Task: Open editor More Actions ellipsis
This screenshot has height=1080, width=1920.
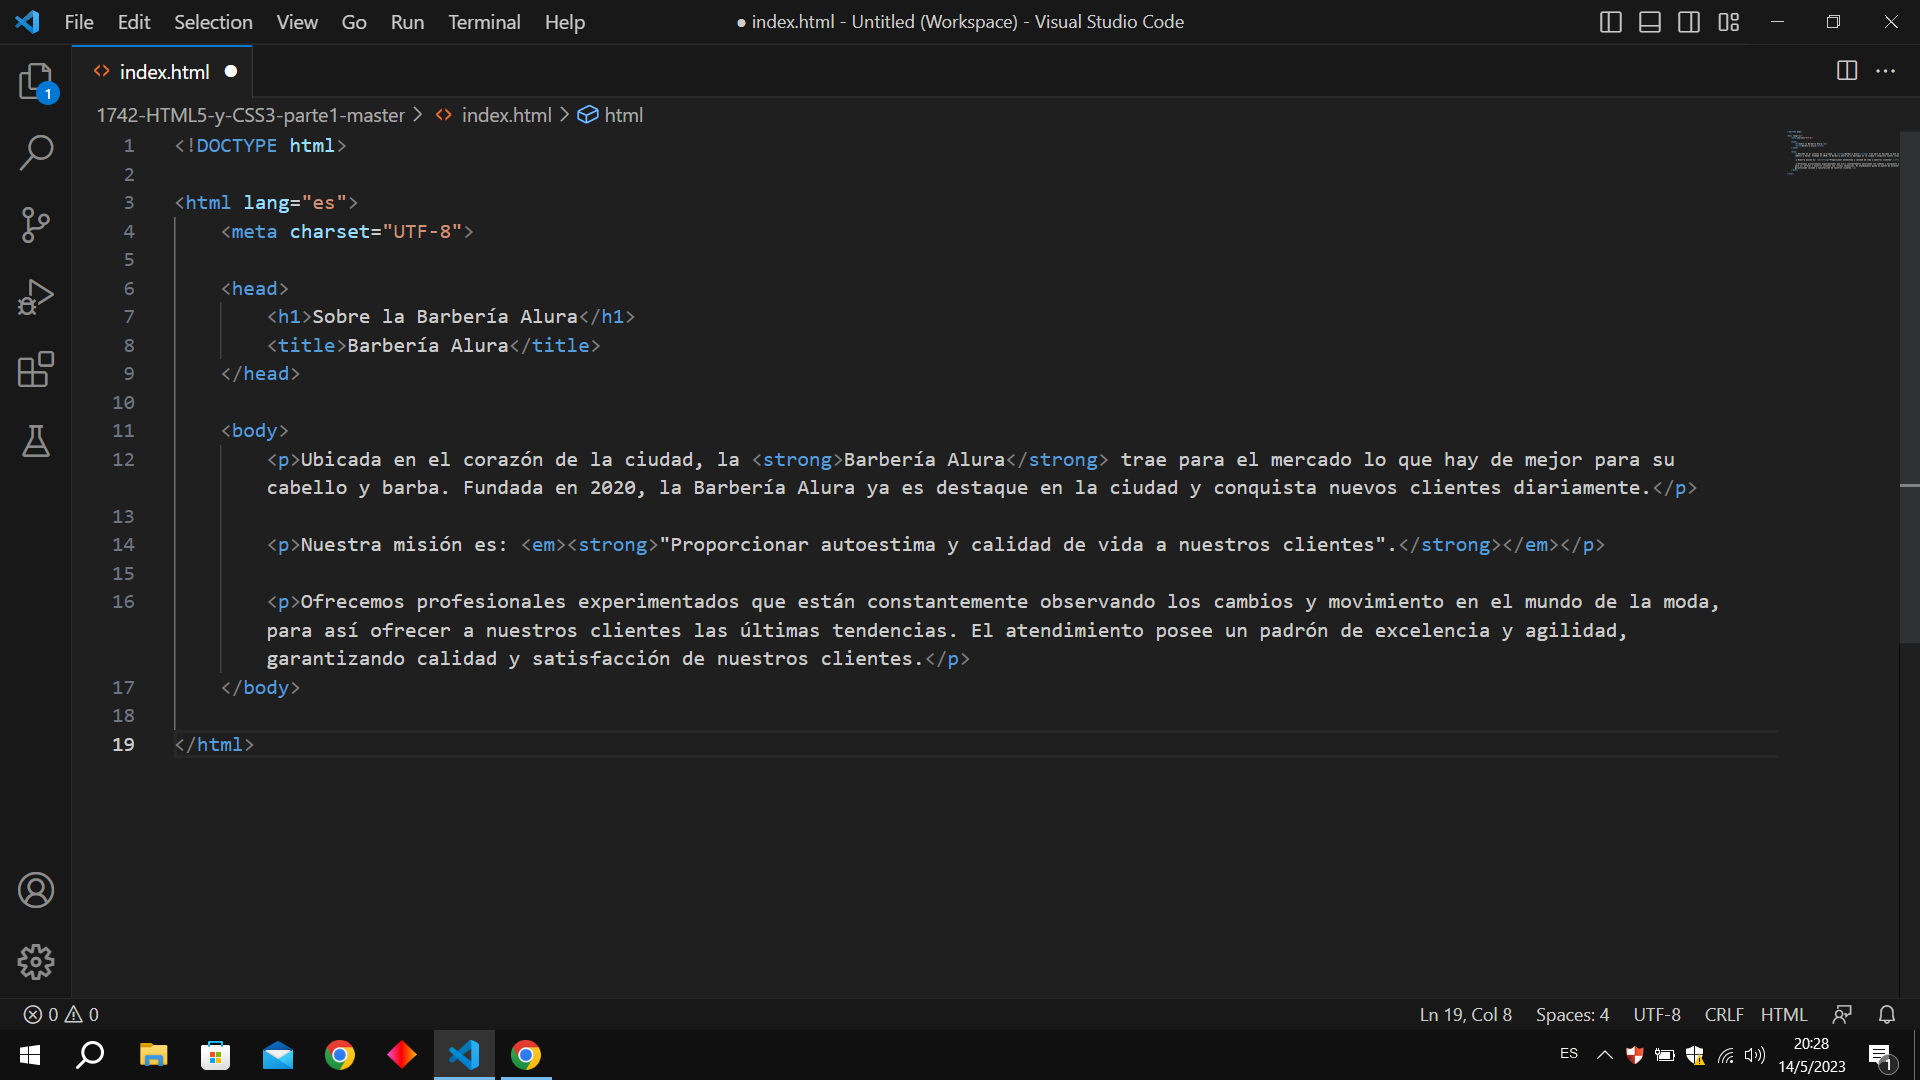Action: 1886,71
